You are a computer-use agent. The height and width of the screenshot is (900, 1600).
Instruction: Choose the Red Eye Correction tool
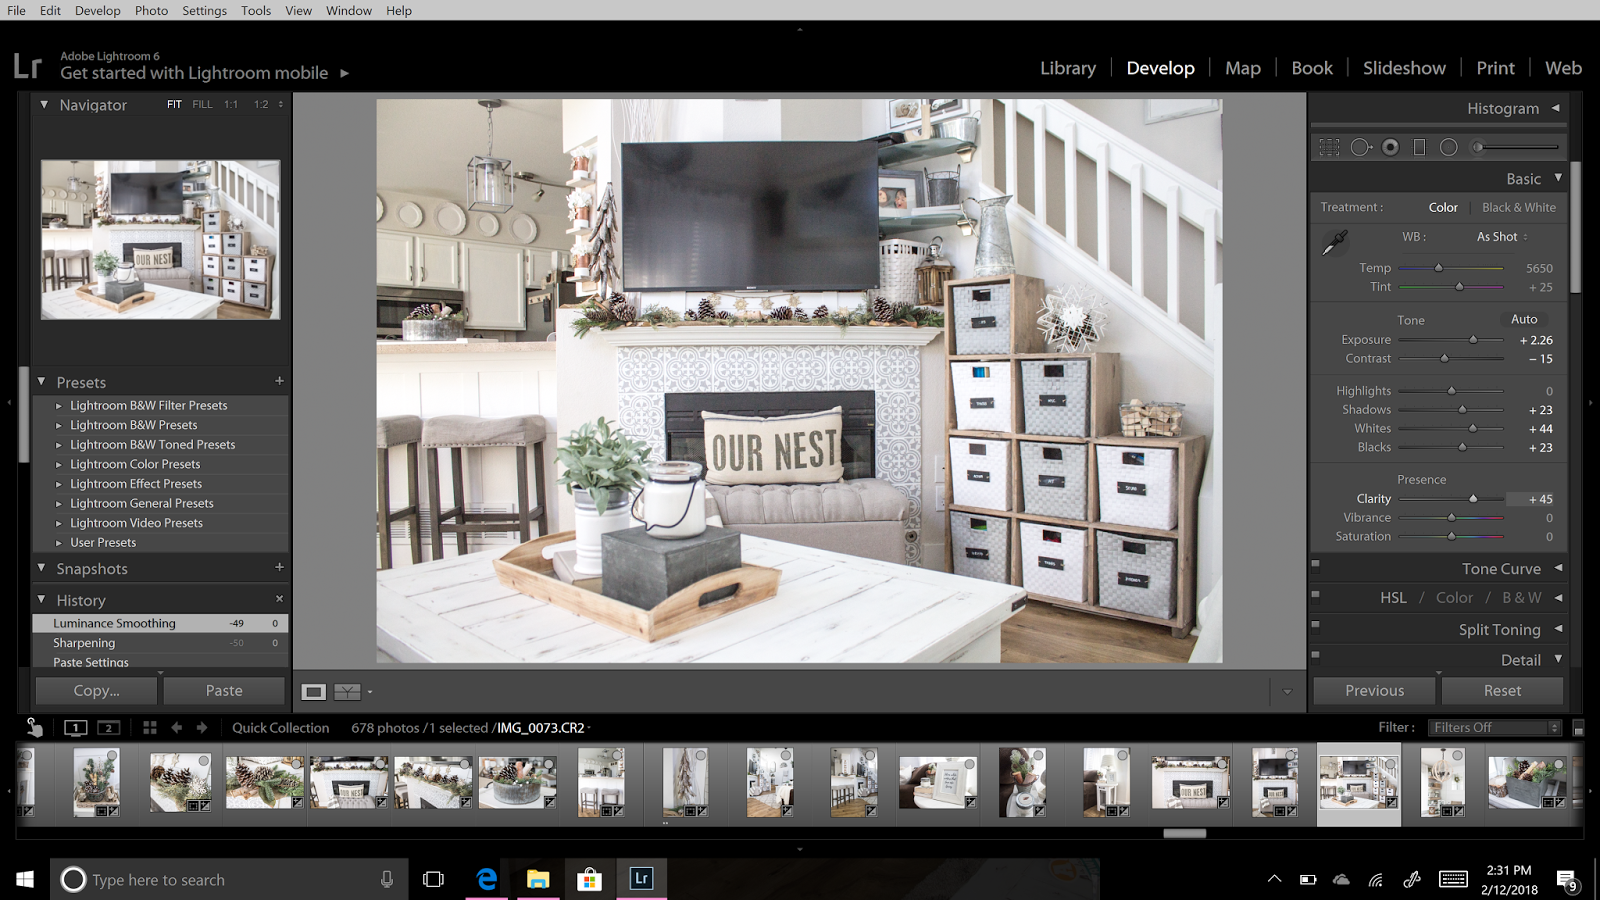click(1390, 147)
